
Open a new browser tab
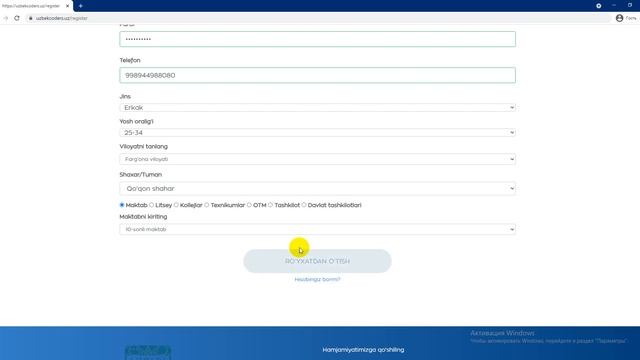coord(80,6)
